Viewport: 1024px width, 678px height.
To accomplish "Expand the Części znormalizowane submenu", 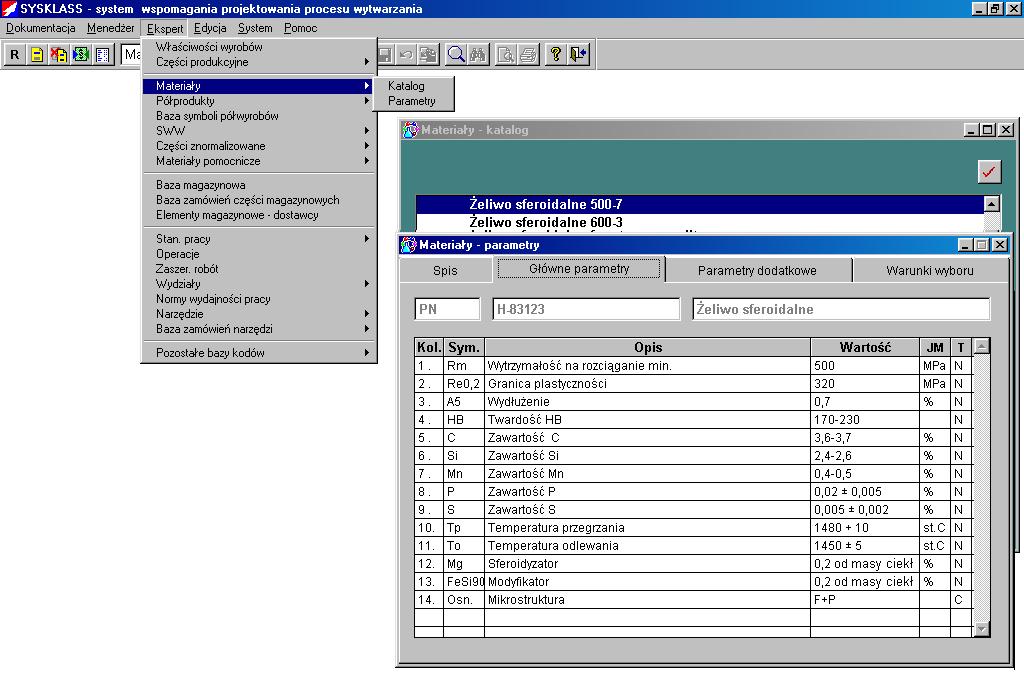I will [259, 146].
